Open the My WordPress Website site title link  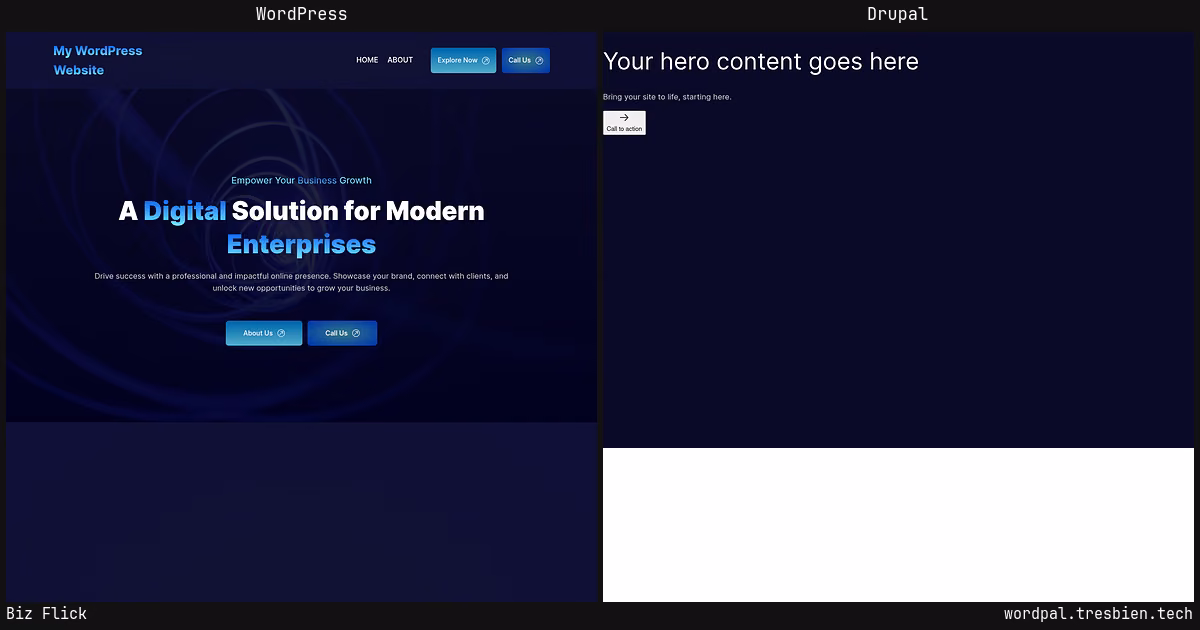tap(98, 60)
